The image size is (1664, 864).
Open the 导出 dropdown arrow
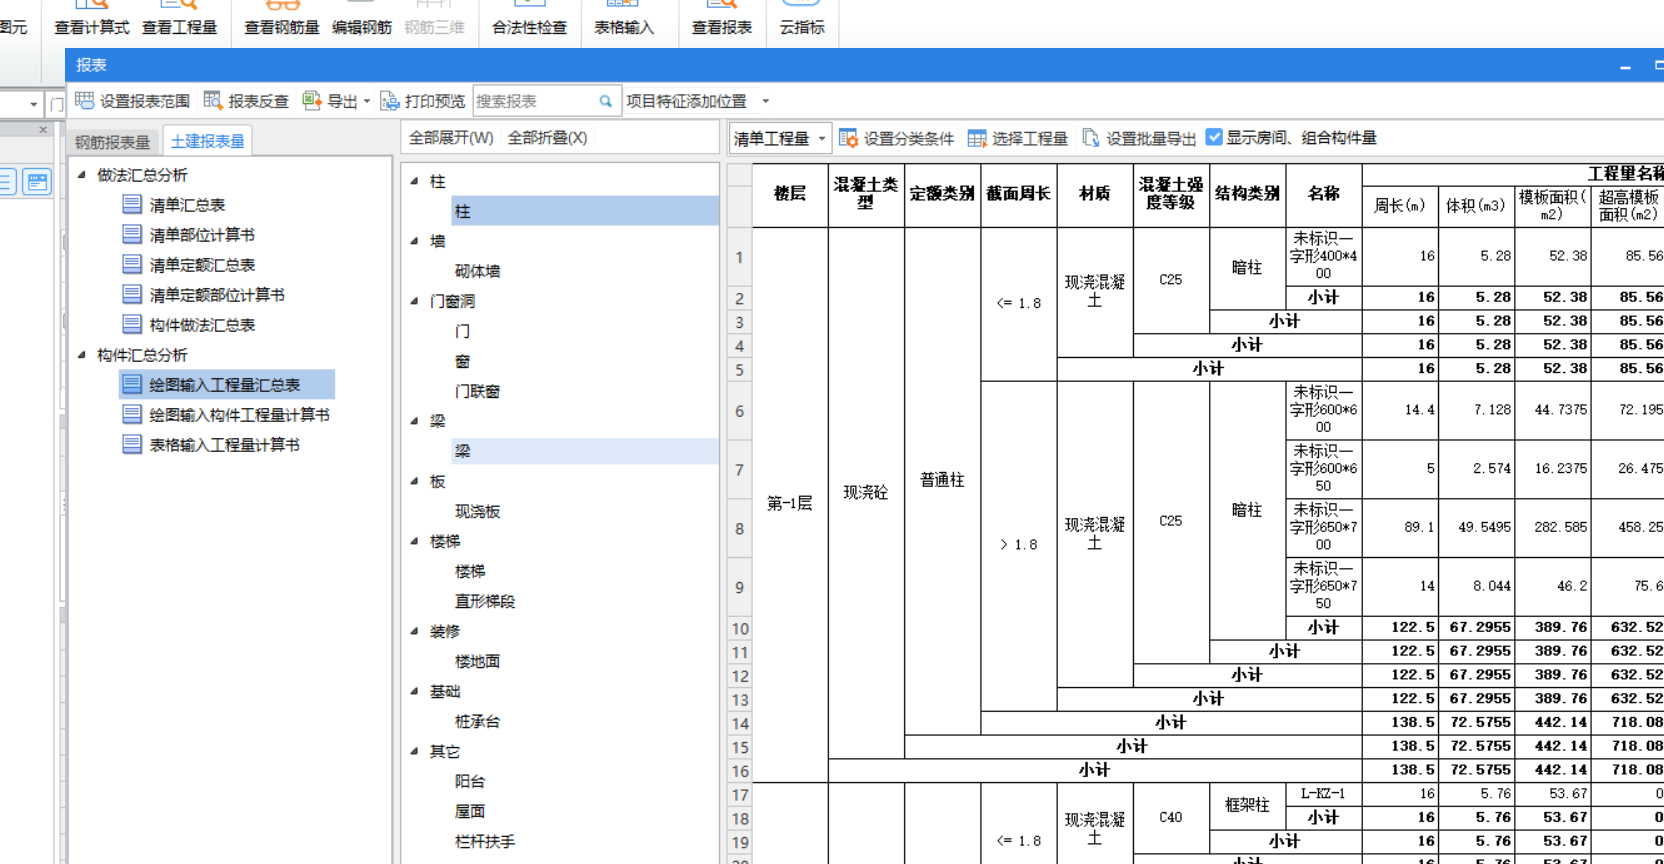367,101
